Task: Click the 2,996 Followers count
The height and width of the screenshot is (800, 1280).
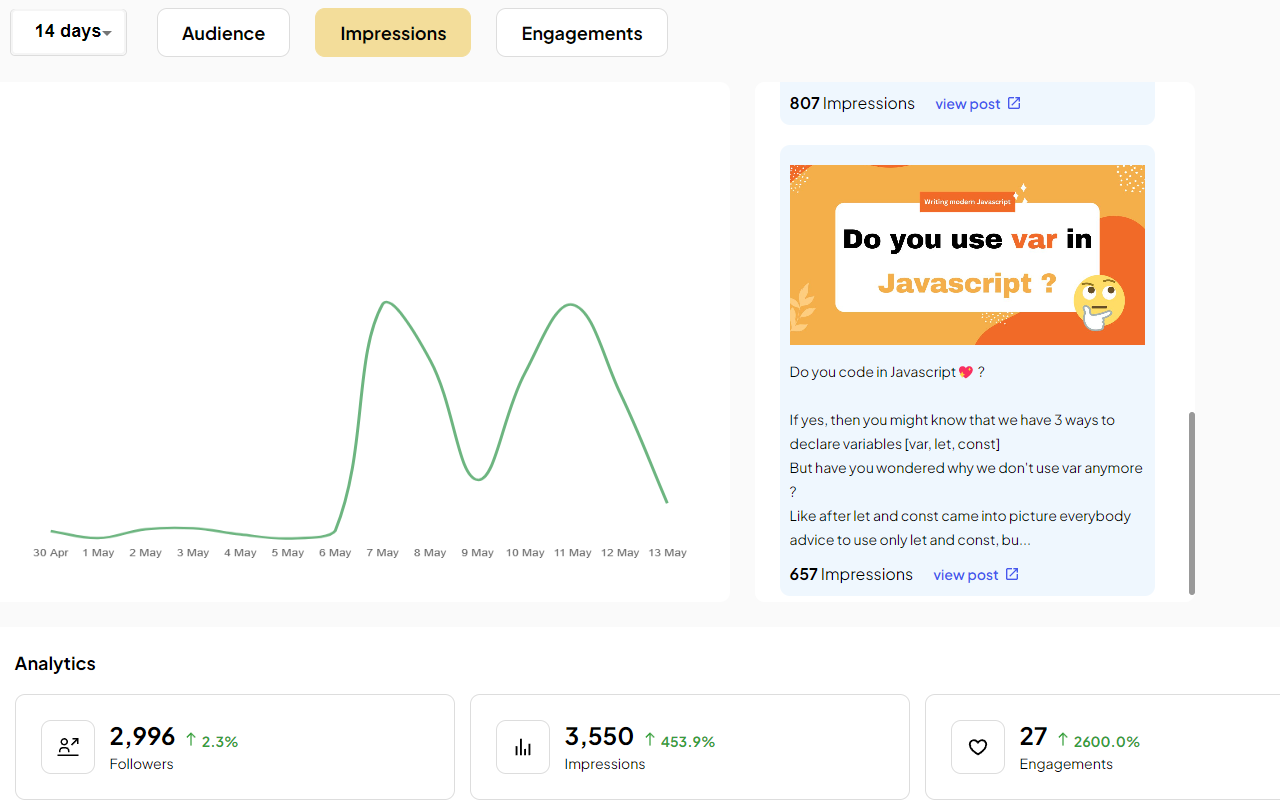Action: (x=142, y=737)
